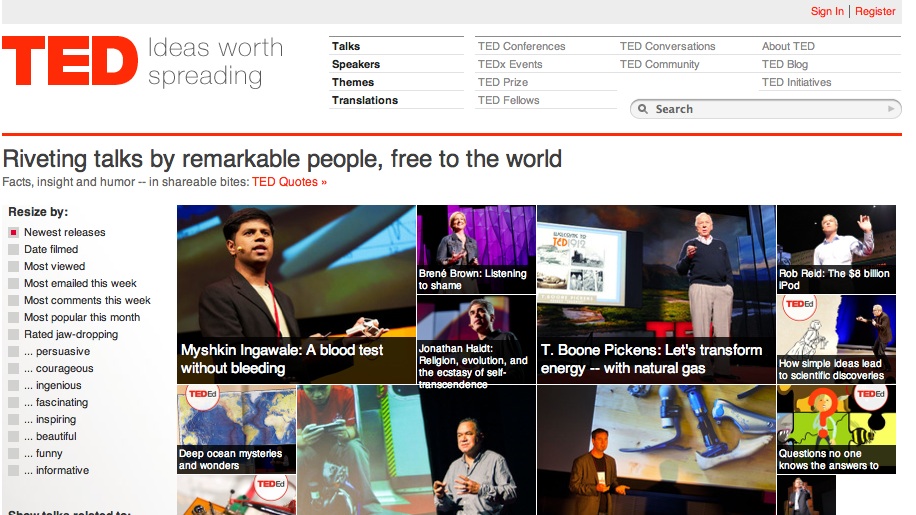
Task: Select Rated jaw-dropping option
Action: pyautogui.click(x=13, y=335)
